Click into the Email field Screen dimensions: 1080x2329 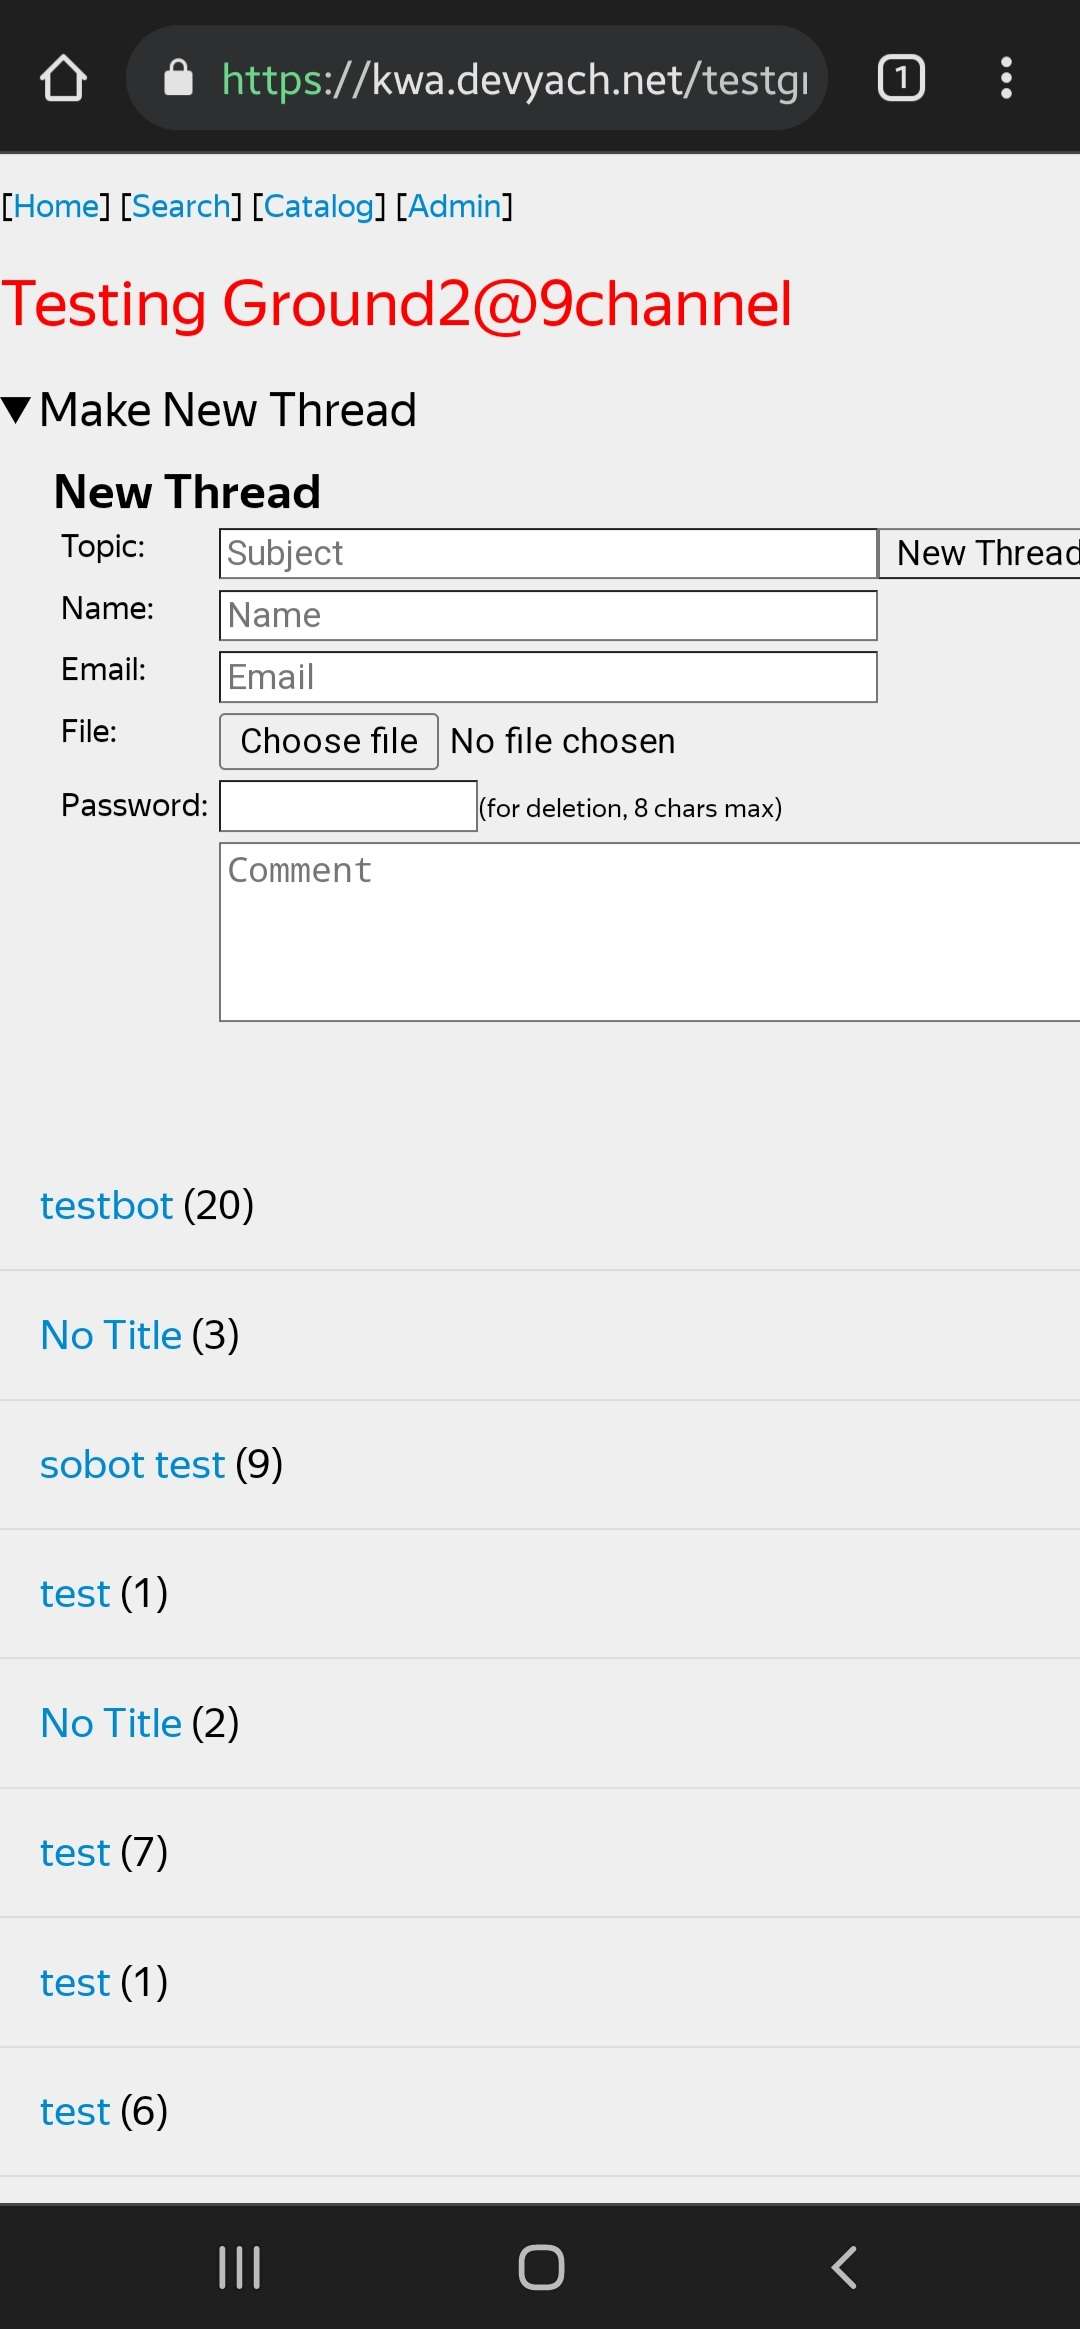click(x=548, y=677)
